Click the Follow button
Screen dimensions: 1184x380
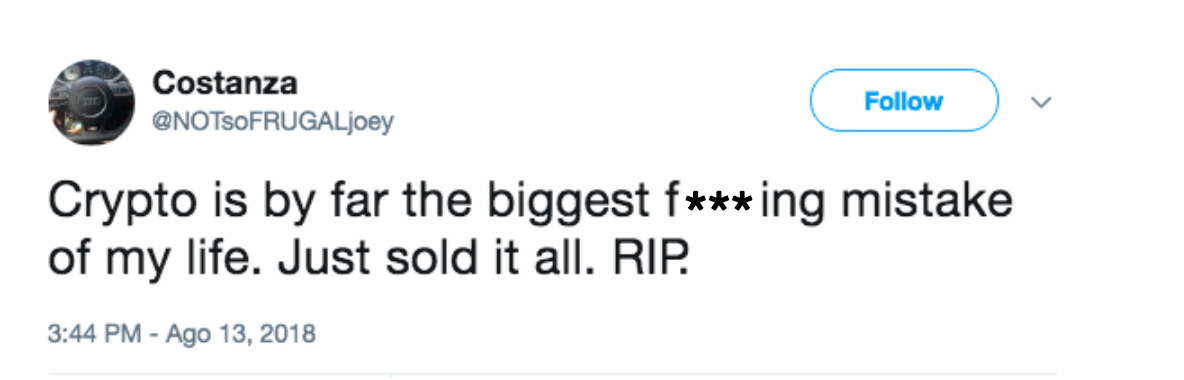[904, 100]
